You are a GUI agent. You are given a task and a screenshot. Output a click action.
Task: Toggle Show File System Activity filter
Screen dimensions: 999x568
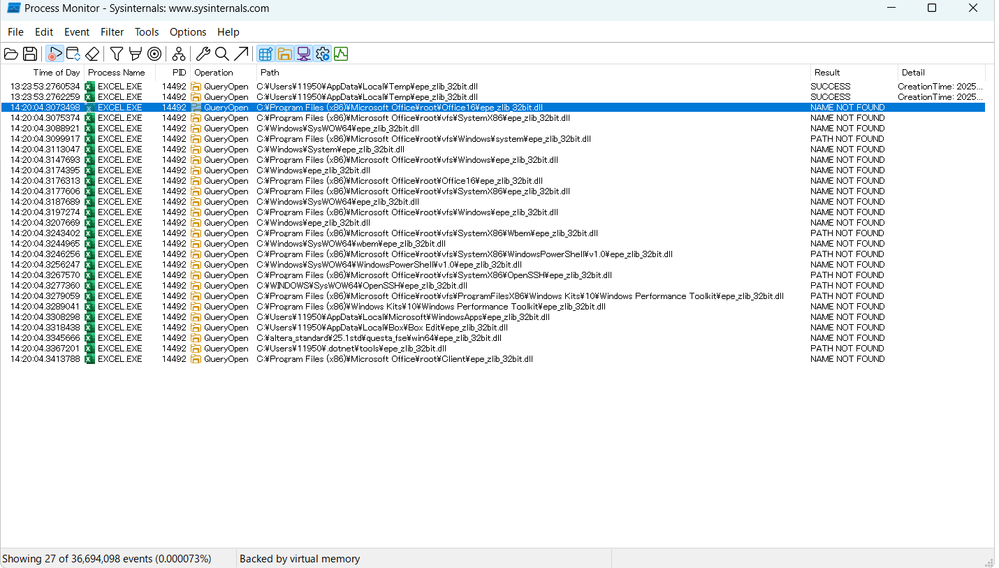click(284, 54)
